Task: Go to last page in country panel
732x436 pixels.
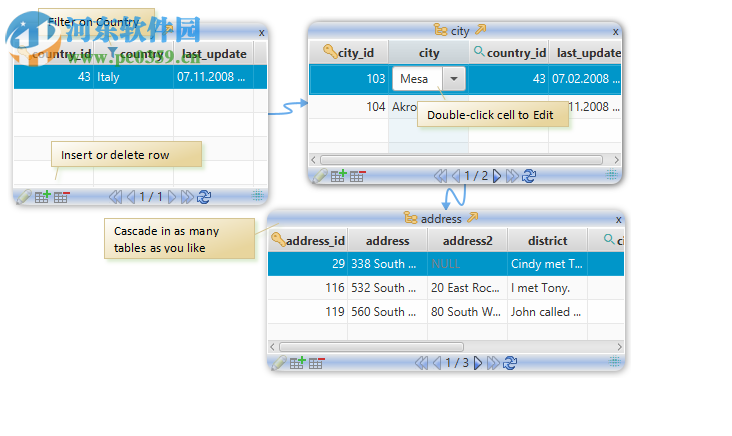Action: 187,197
